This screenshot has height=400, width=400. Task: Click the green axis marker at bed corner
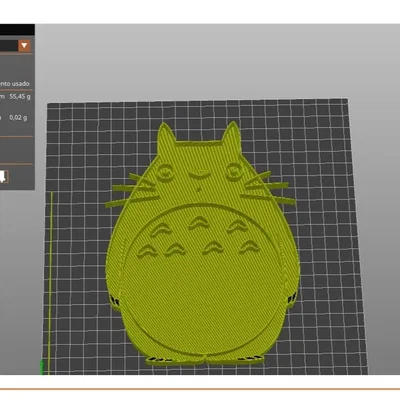[42, 367]
